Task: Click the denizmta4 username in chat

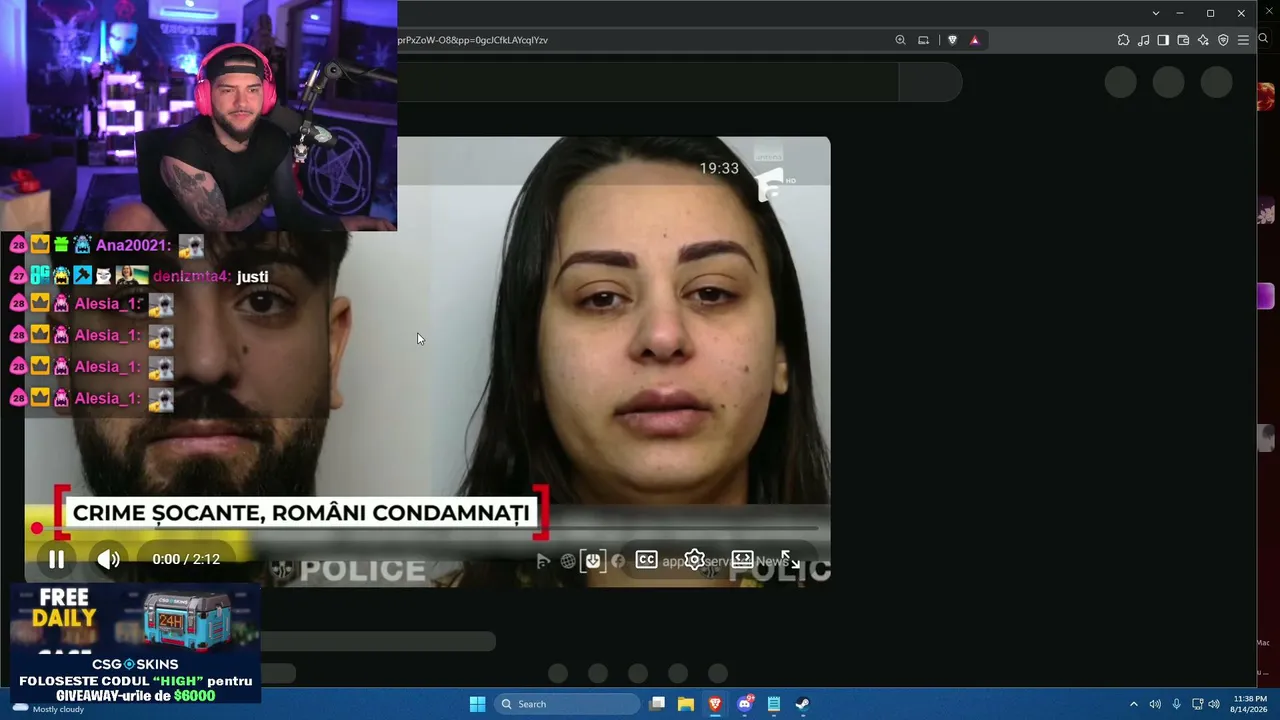Action: click(192, 276)
